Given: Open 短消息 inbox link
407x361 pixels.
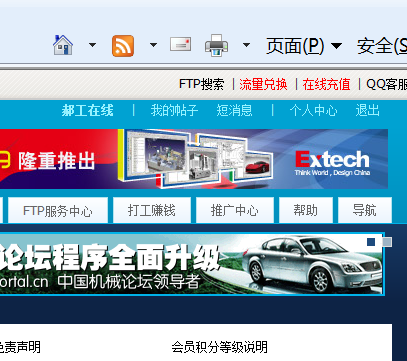Looking at the screenshot, I should (234, 110).
